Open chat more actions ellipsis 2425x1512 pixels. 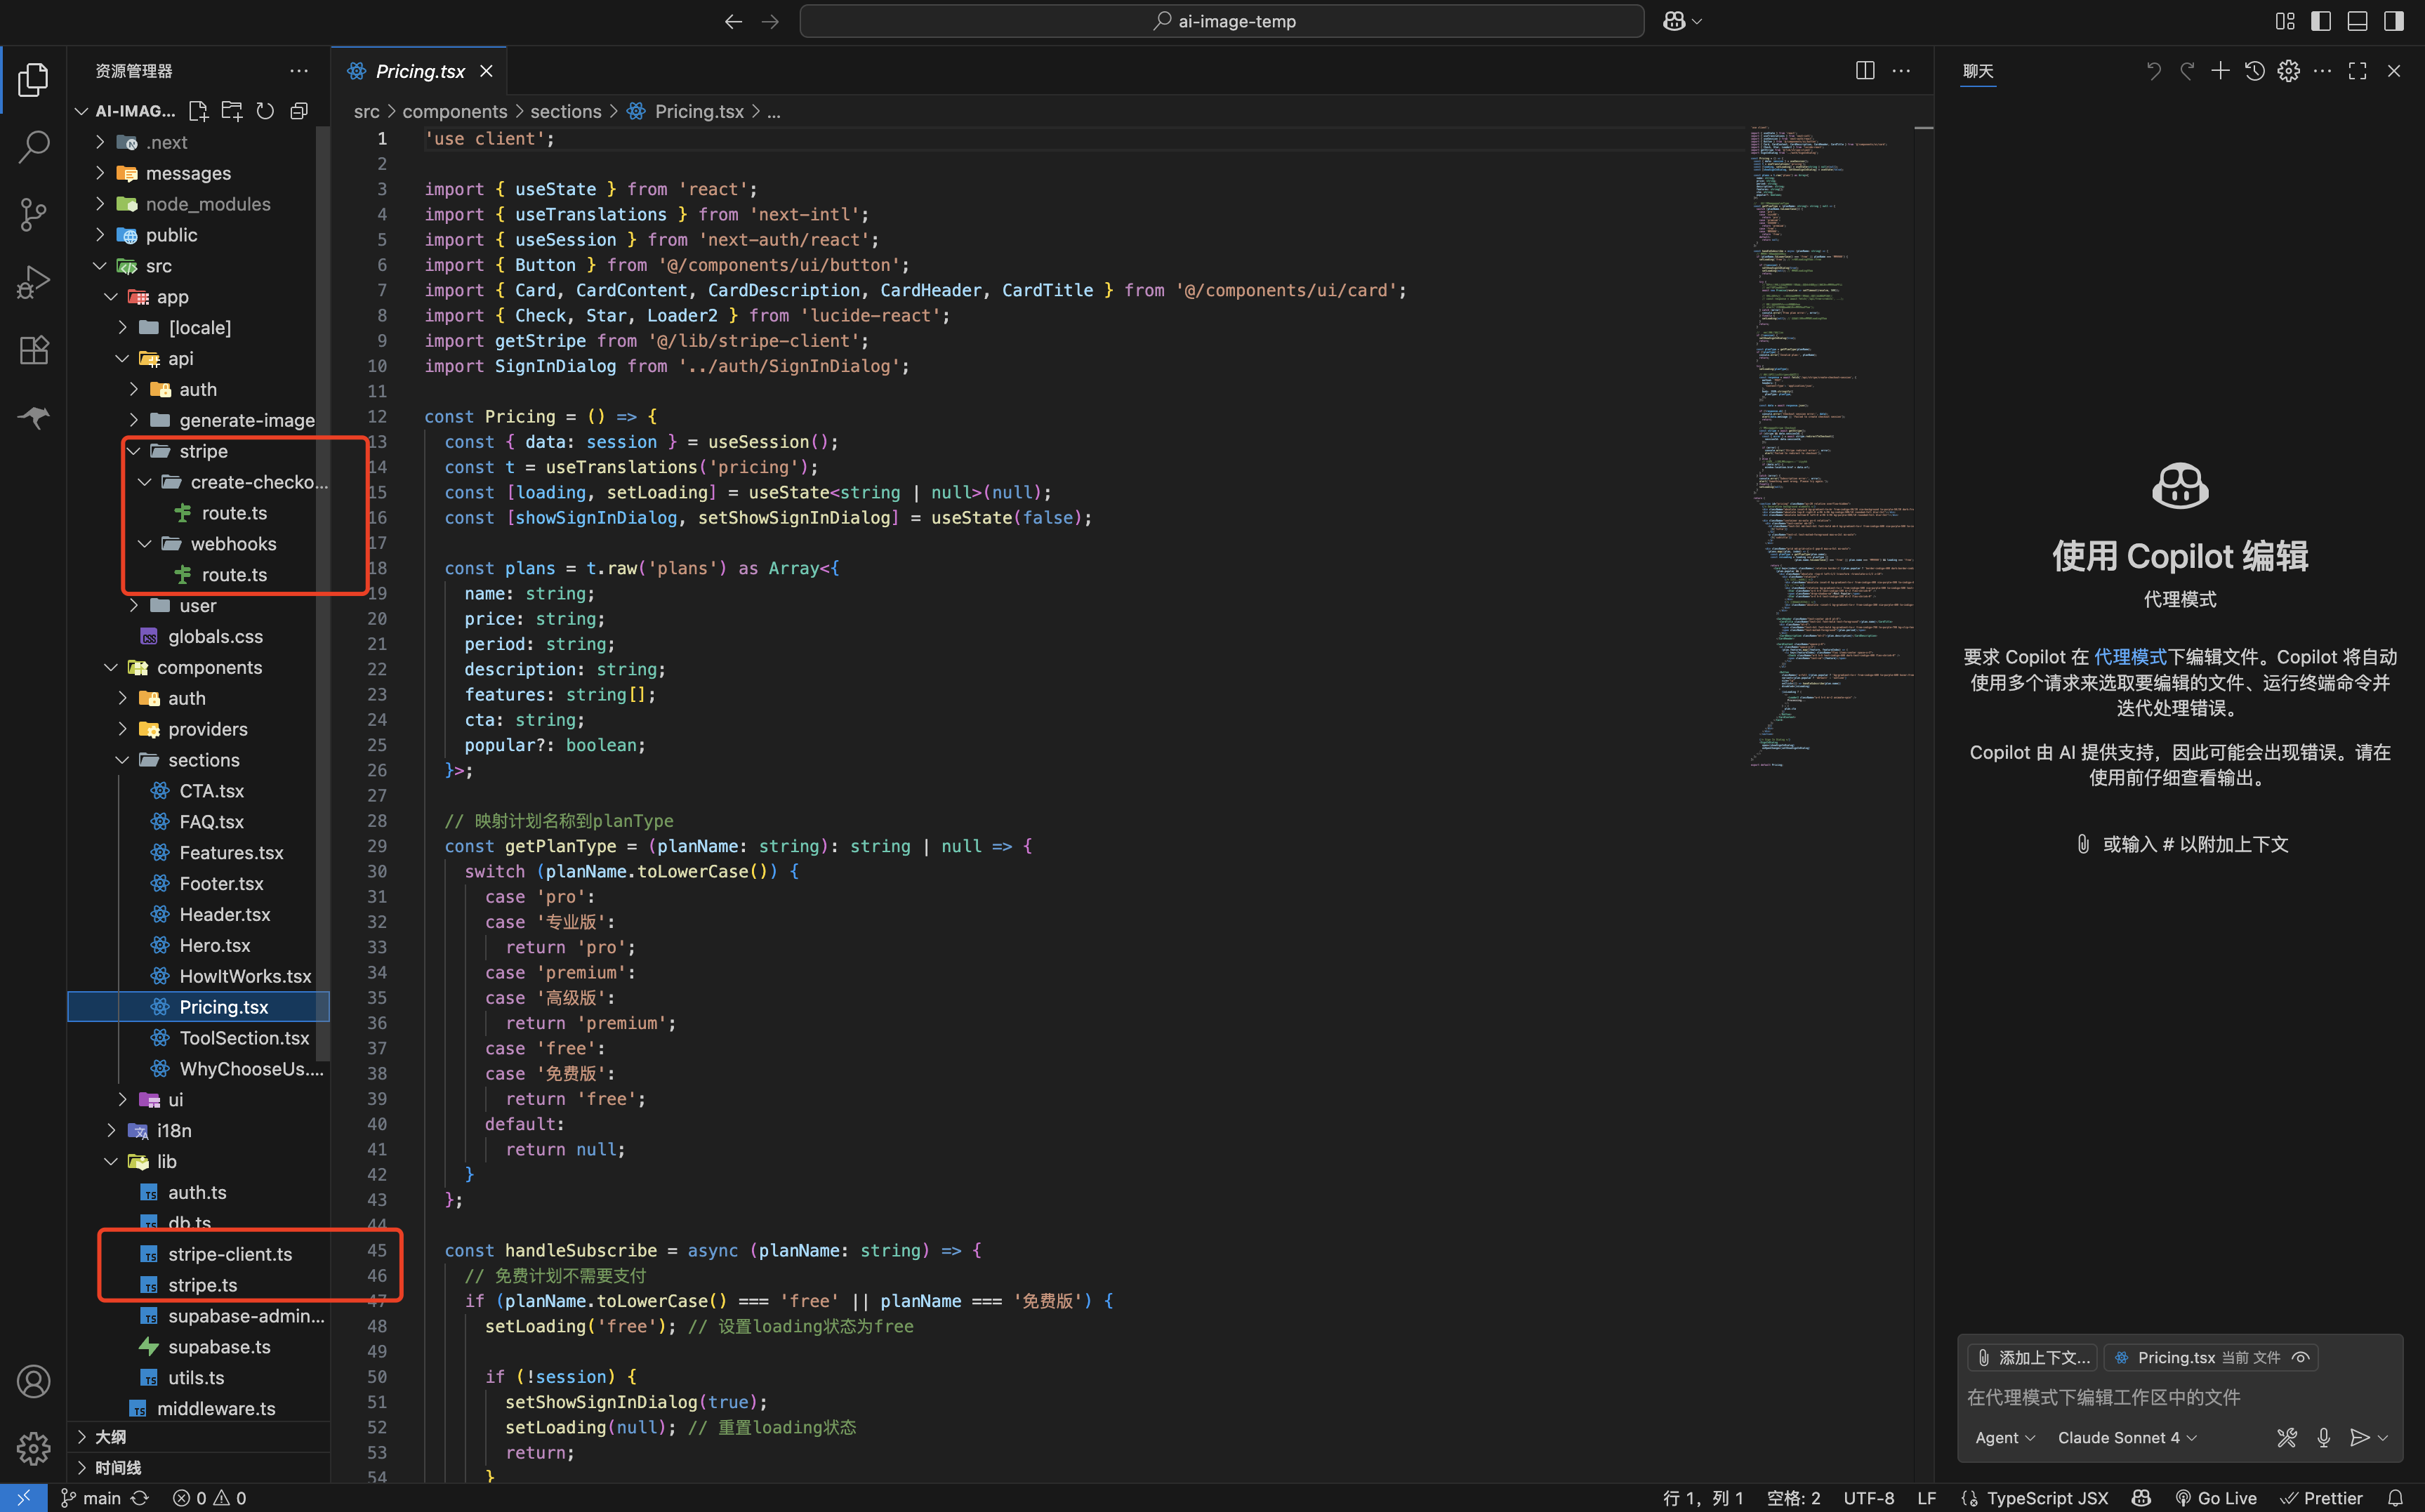pos(2323,71)
